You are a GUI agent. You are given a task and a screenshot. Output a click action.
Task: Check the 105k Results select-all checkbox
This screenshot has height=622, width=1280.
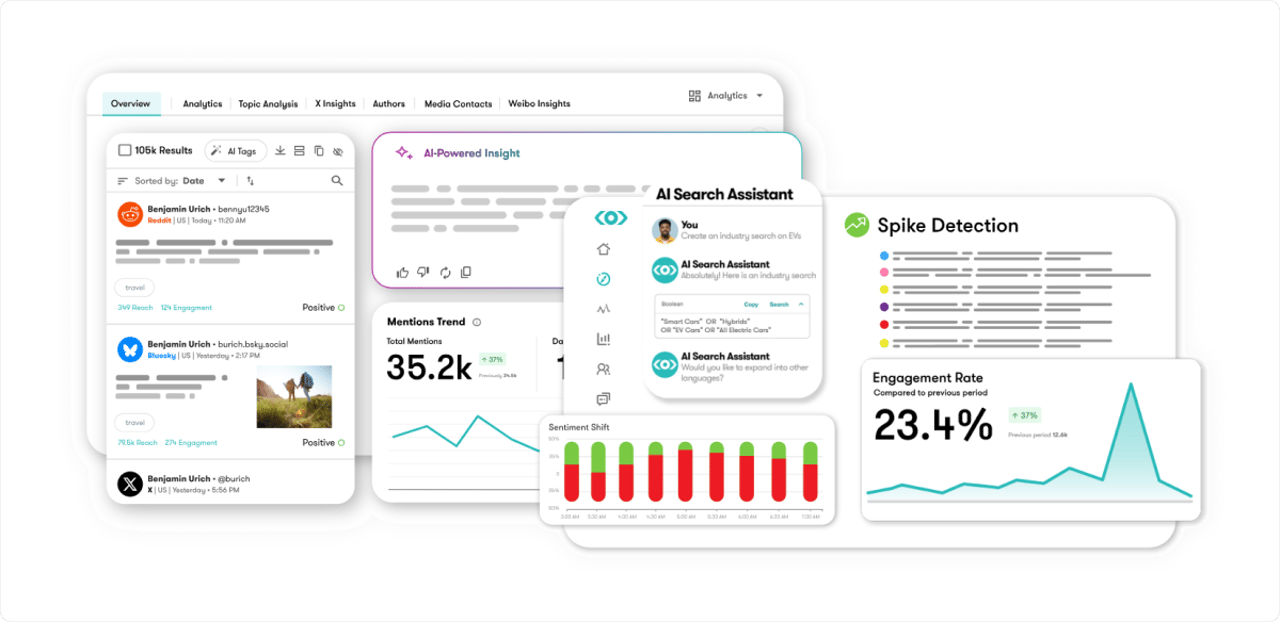[125, 150]
